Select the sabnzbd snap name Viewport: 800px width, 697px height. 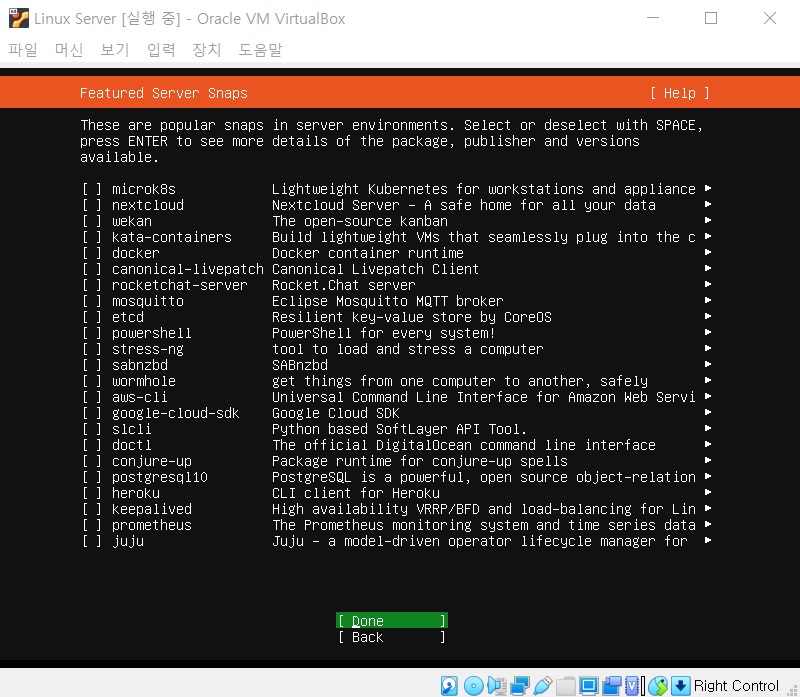(x=140, y=365)
